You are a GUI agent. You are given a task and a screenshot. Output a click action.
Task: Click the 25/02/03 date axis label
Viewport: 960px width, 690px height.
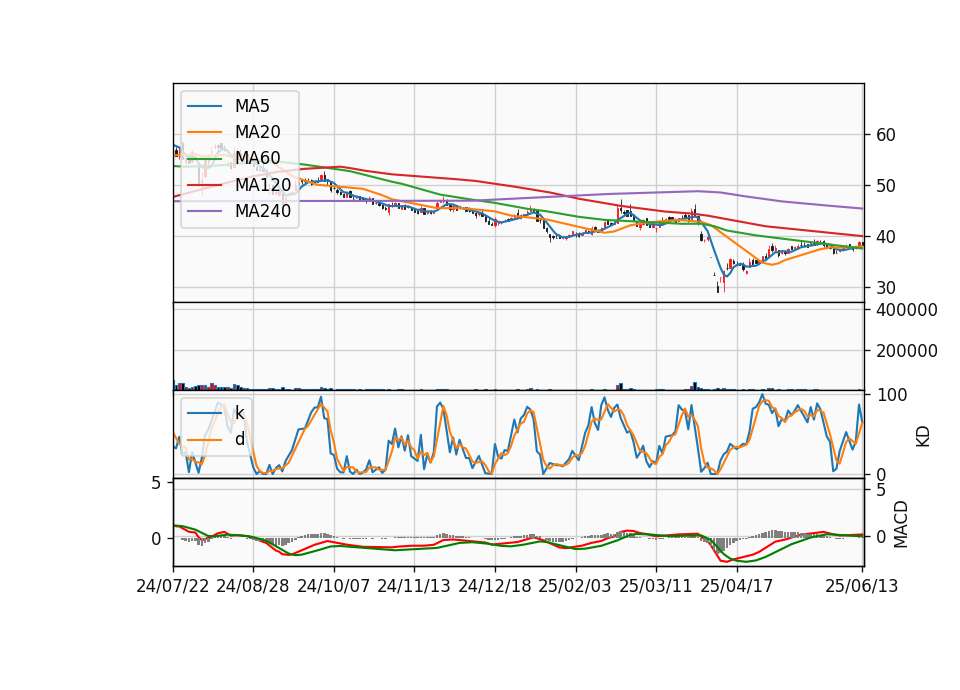(x=575, y=586)
